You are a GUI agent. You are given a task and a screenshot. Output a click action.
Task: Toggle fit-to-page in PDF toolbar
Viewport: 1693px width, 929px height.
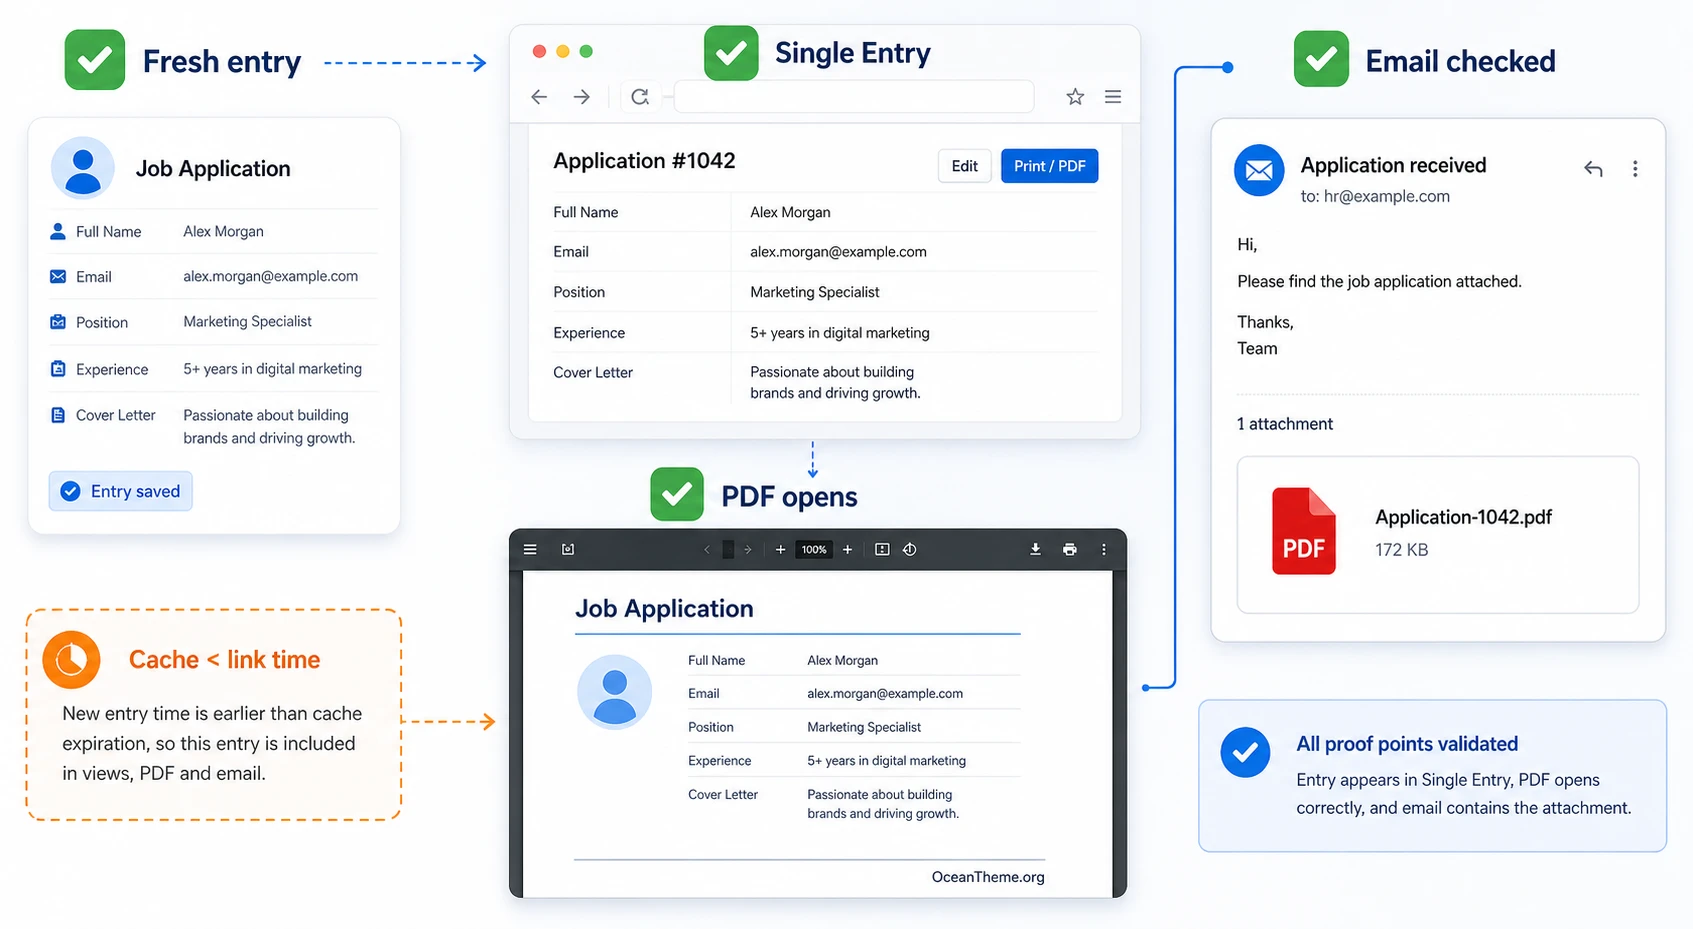[882, 549]
